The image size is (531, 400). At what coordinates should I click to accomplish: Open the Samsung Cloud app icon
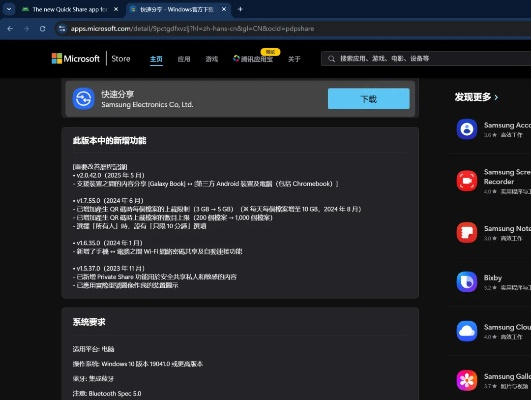[467, 331]
